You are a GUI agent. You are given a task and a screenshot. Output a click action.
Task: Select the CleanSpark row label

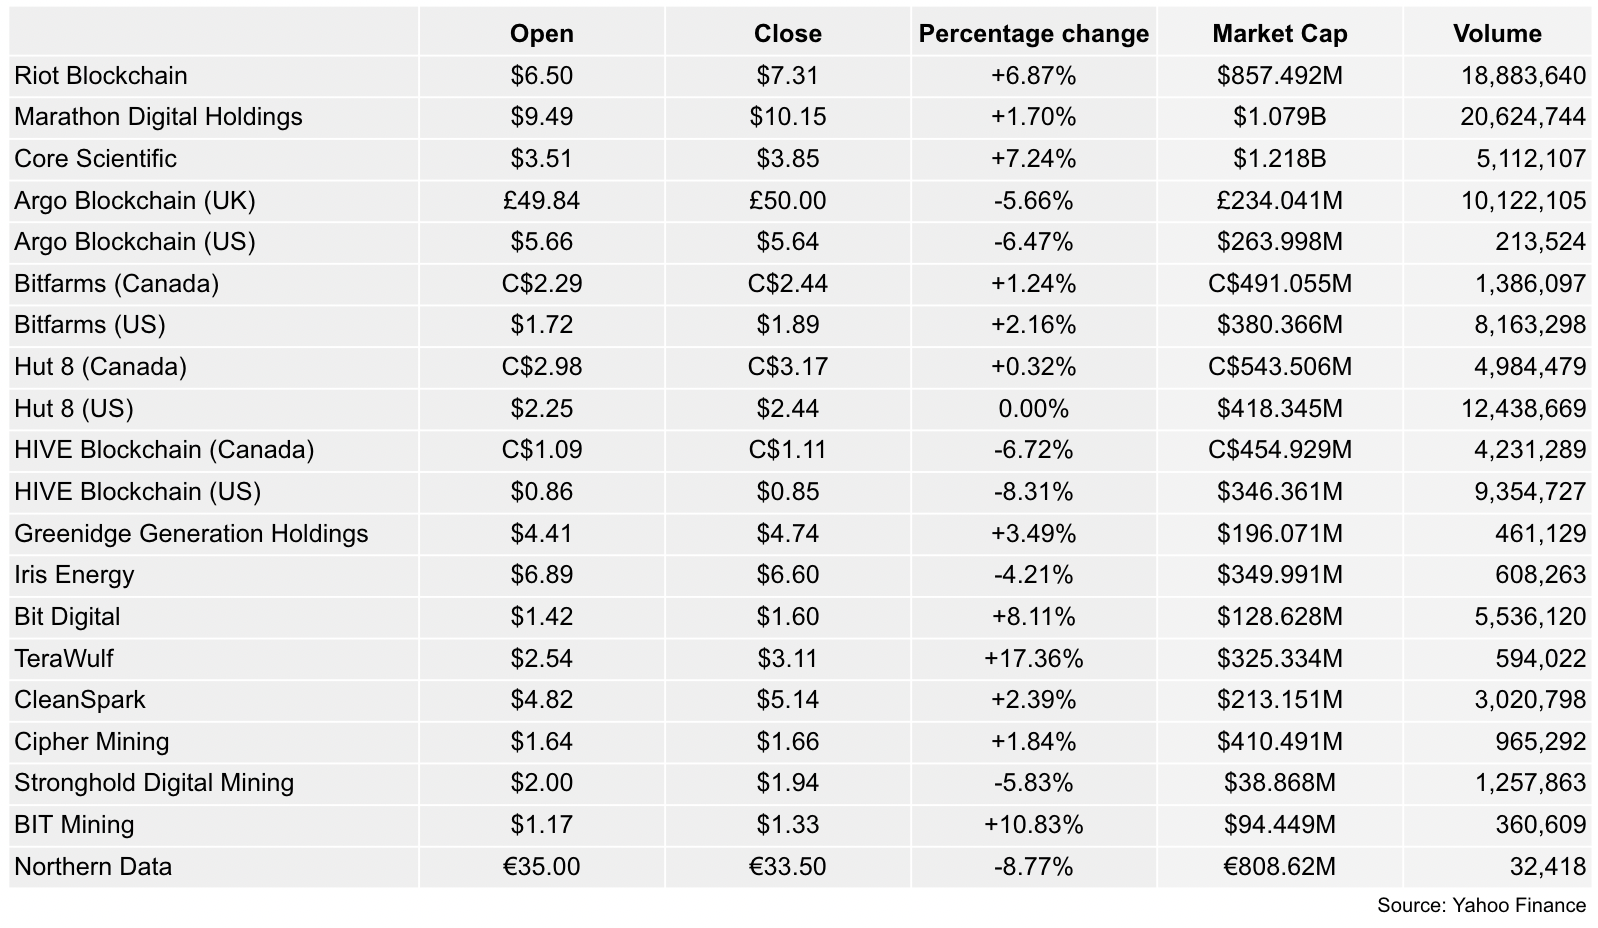(80, 700)
